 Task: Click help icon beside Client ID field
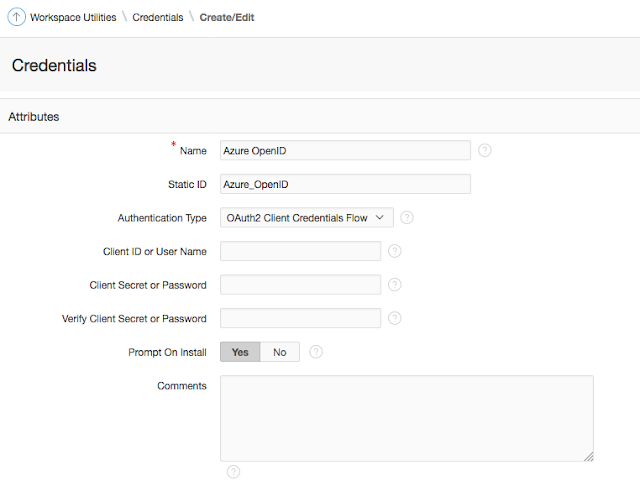[x=395, y=251]
